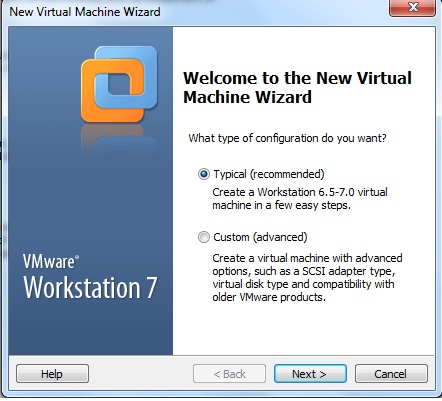The image size is (442, 401).
Task: Click the Cancel button
Action: click(391, 374)
